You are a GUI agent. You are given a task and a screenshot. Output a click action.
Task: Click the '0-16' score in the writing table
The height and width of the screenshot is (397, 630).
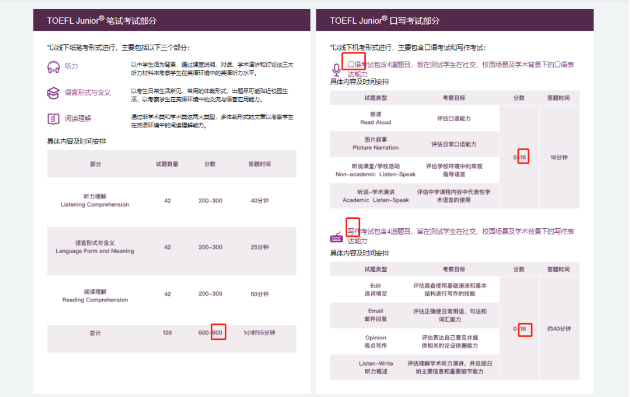tap(520, 329)
